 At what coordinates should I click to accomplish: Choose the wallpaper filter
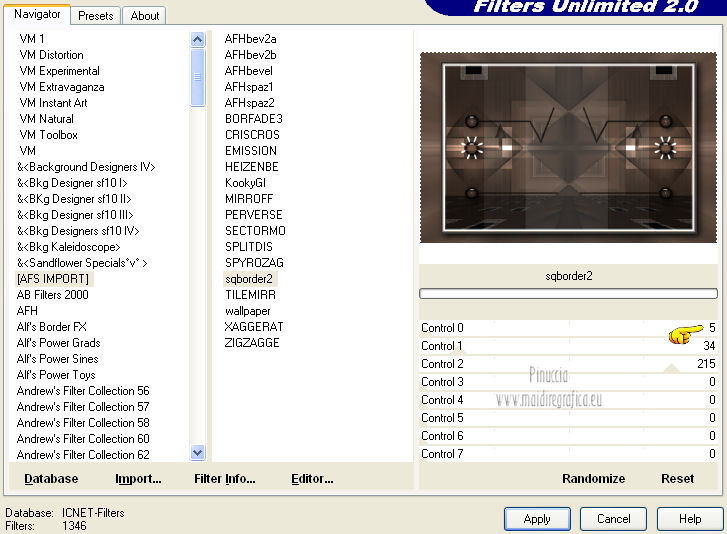pyautogui.click(x=248, y=311)
